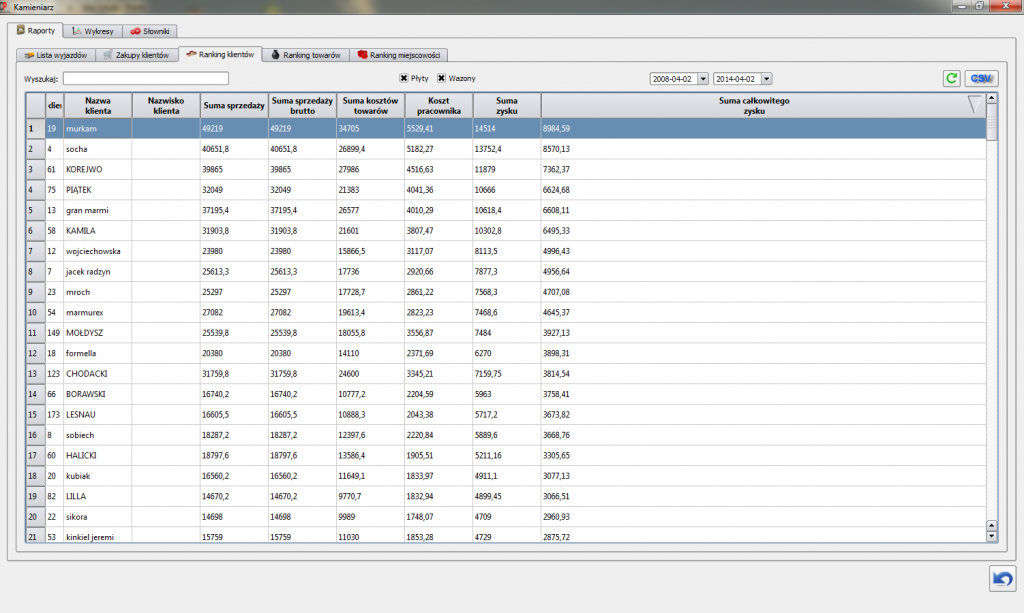Select the PIĄTEK client cell
The width and height of the screenshot is (1024, 613).
(98, 190)
